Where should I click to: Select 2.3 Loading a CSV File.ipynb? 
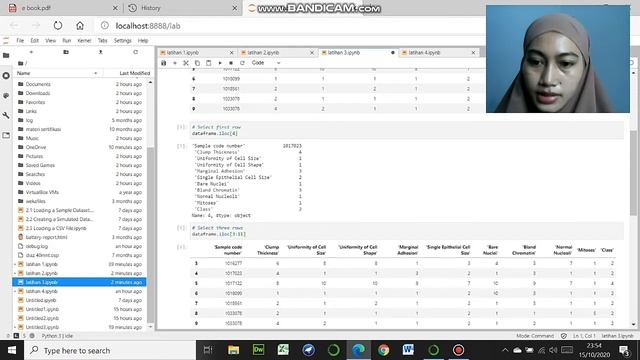80,228
